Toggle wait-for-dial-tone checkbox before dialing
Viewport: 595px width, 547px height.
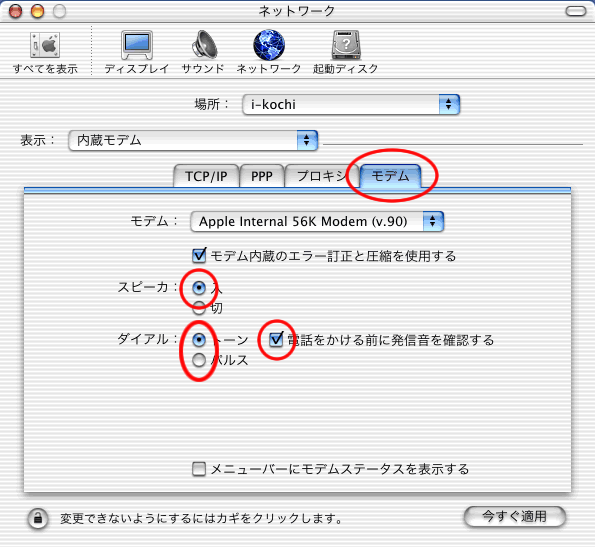(x=276, y=340)
